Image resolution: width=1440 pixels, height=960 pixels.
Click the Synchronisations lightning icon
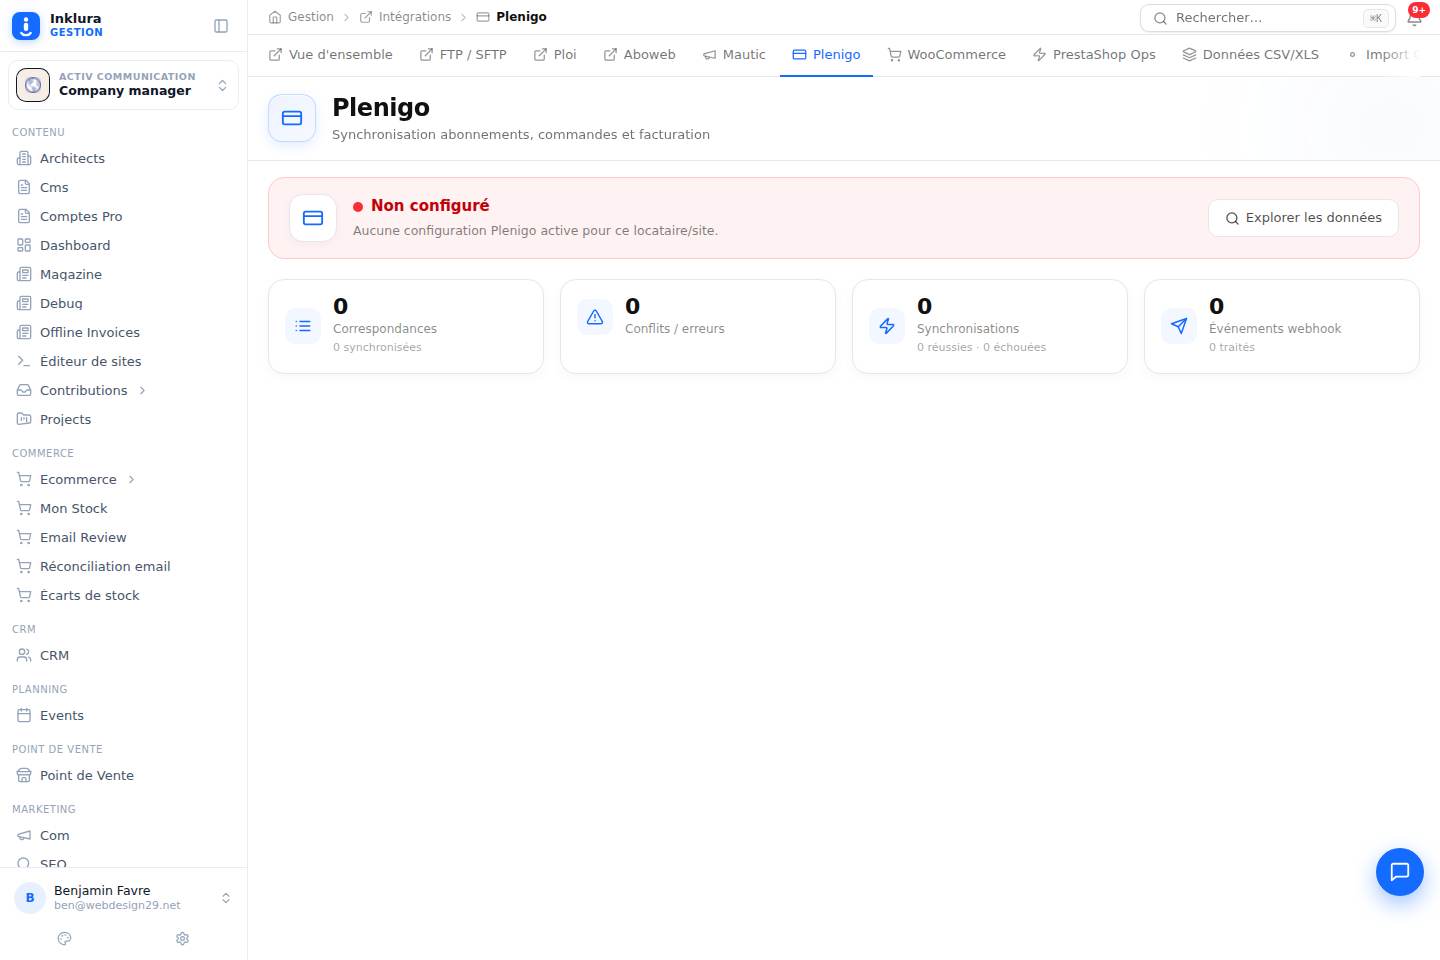click(887, 326)
